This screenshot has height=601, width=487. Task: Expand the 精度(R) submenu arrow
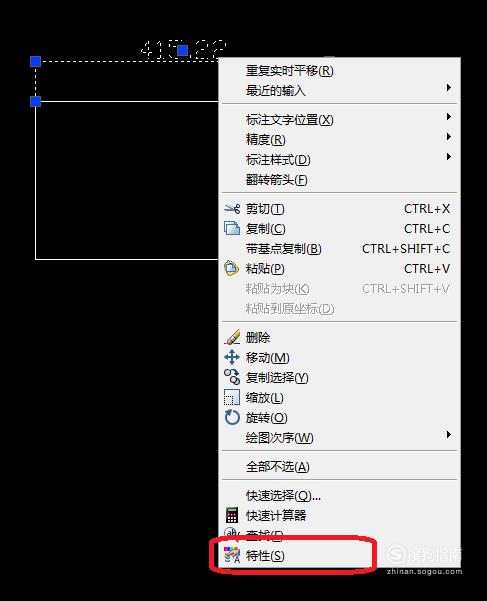tap(449, 136)
